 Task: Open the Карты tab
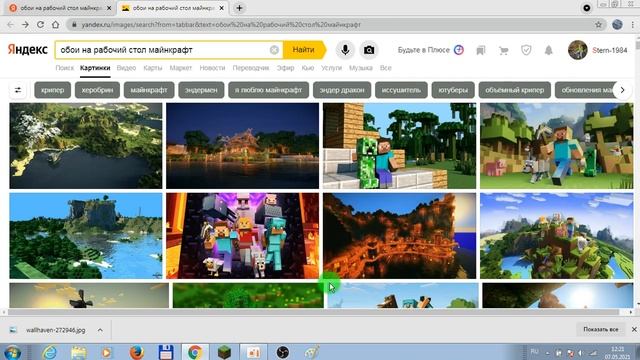(153, 68)
